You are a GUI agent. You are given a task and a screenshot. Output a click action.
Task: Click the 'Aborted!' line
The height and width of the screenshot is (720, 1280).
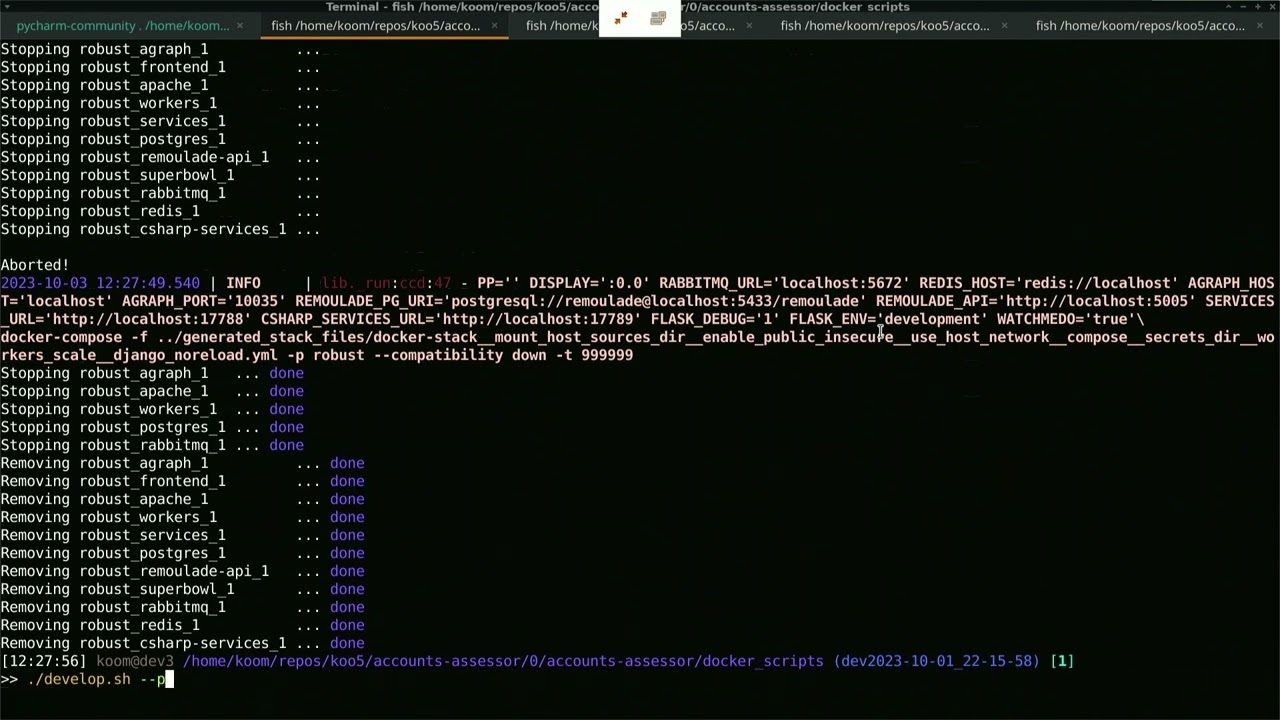point(35,265)
